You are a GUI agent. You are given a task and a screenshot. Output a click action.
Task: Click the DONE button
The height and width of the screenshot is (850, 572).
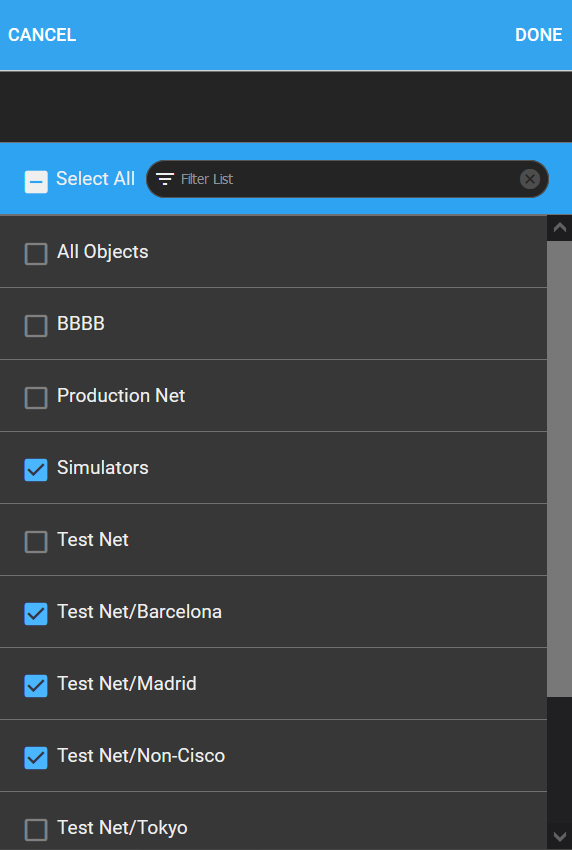pyautogui.click(x=538, y=35)
